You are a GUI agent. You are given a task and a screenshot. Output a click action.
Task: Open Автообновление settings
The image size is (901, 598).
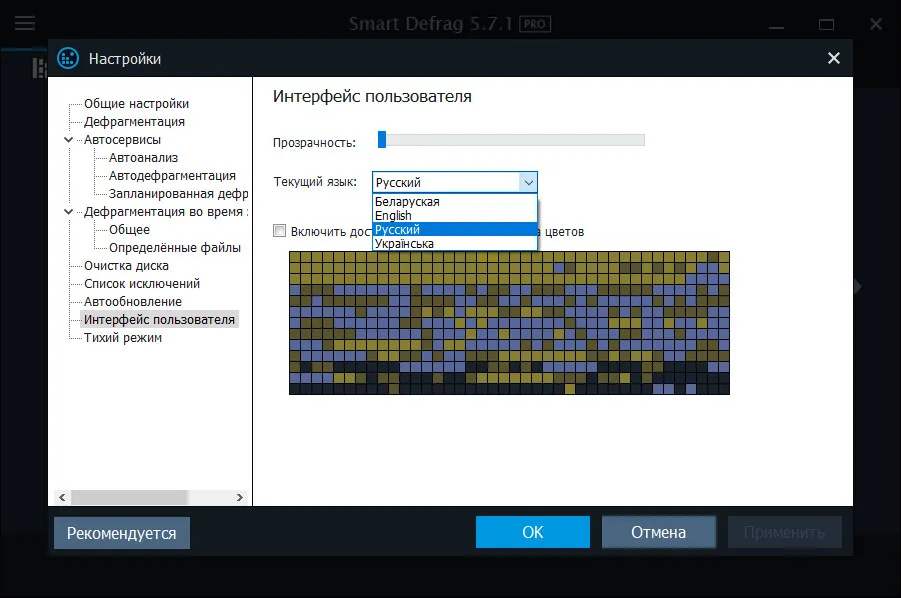pyautogui.click(x=132, y=302)
